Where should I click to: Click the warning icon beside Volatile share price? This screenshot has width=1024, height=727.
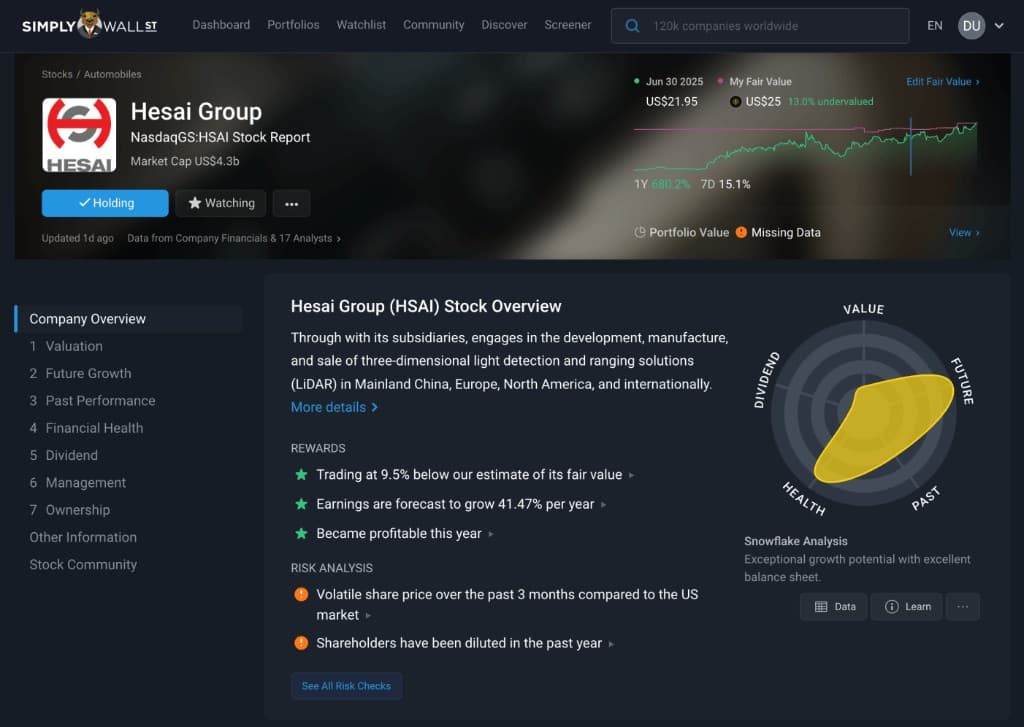click(301, 594)
